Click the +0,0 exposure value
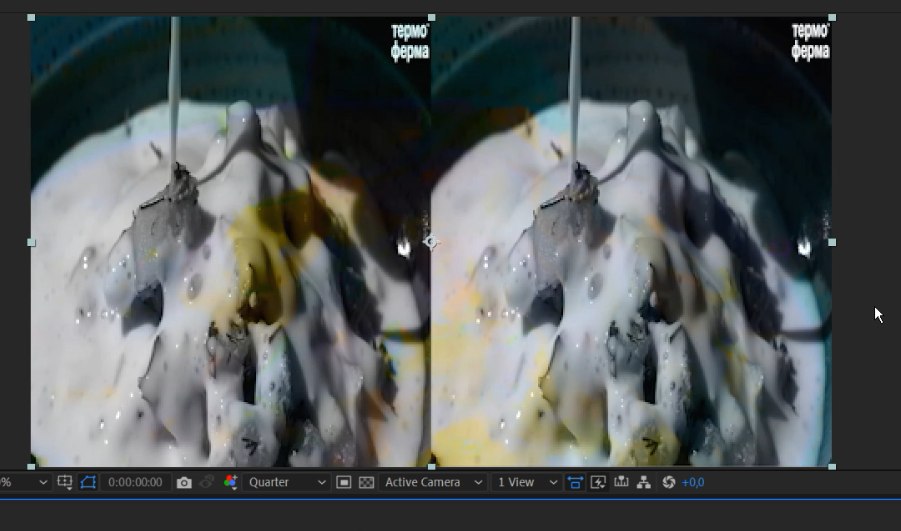 click(692, 482)
